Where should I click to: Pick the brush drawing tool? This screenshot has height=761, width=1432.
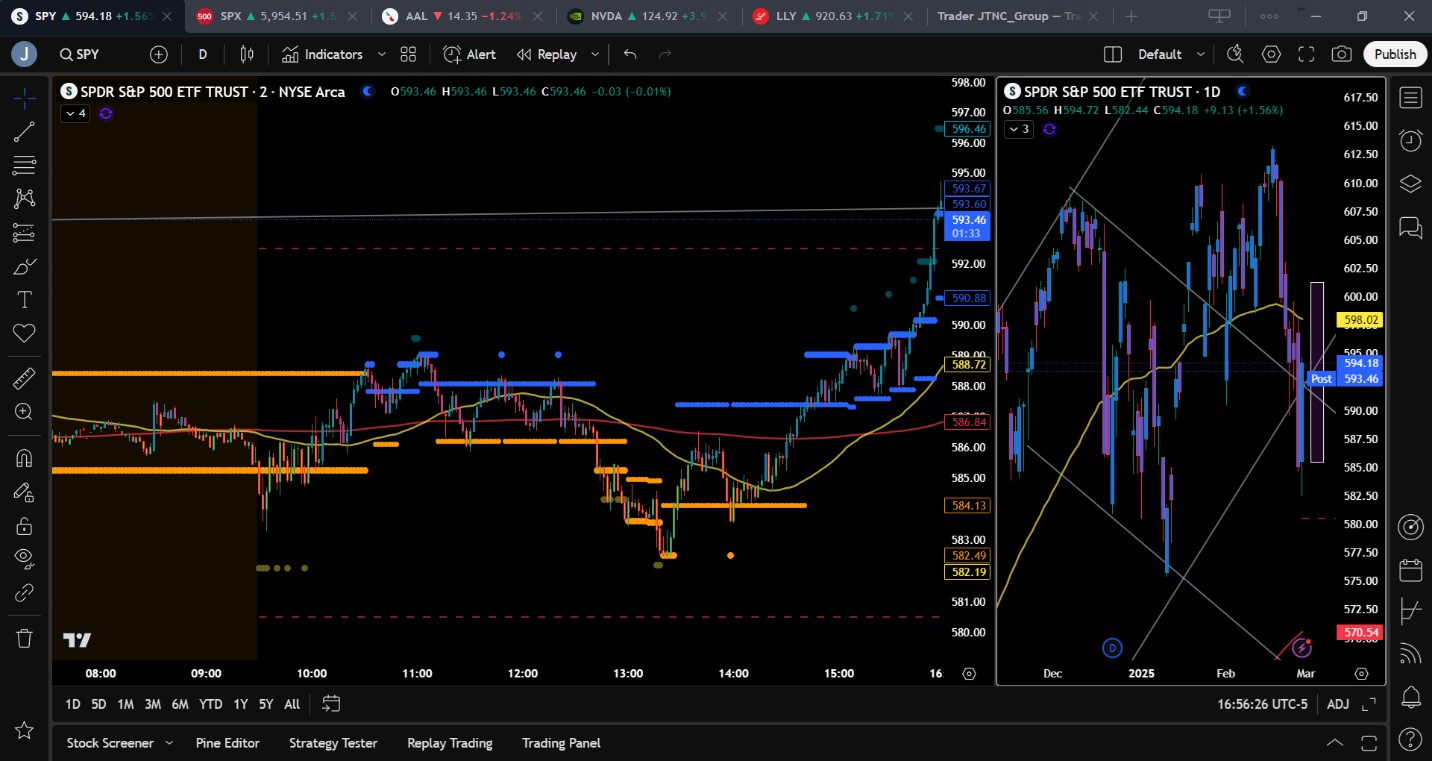point(24,267)
